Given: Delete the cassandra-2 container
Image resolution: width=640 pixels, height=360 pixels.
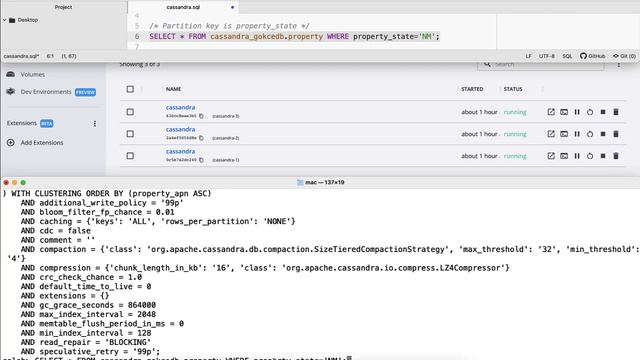Looking at the screenshot, I should pos(616,134).
